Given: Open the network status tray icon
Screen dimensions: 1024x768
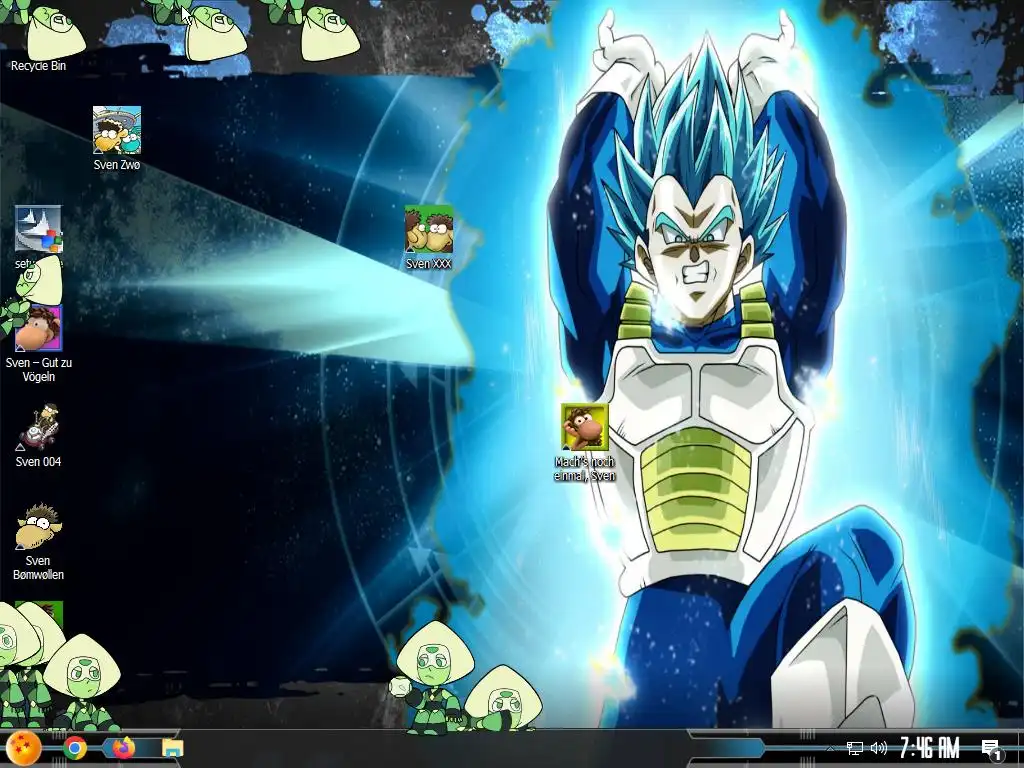Looking at the screenshot, I should (854, 748).
